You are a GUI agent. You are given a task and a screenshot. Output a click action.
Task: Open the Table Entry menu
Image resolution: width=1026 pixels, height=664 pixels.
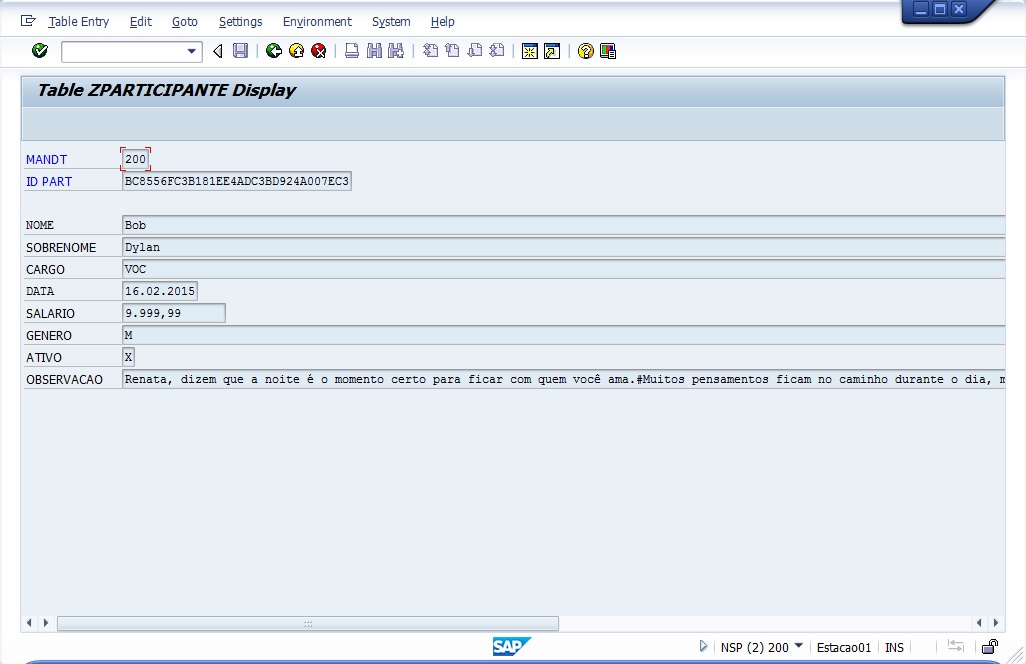click(x=78, y=21)
